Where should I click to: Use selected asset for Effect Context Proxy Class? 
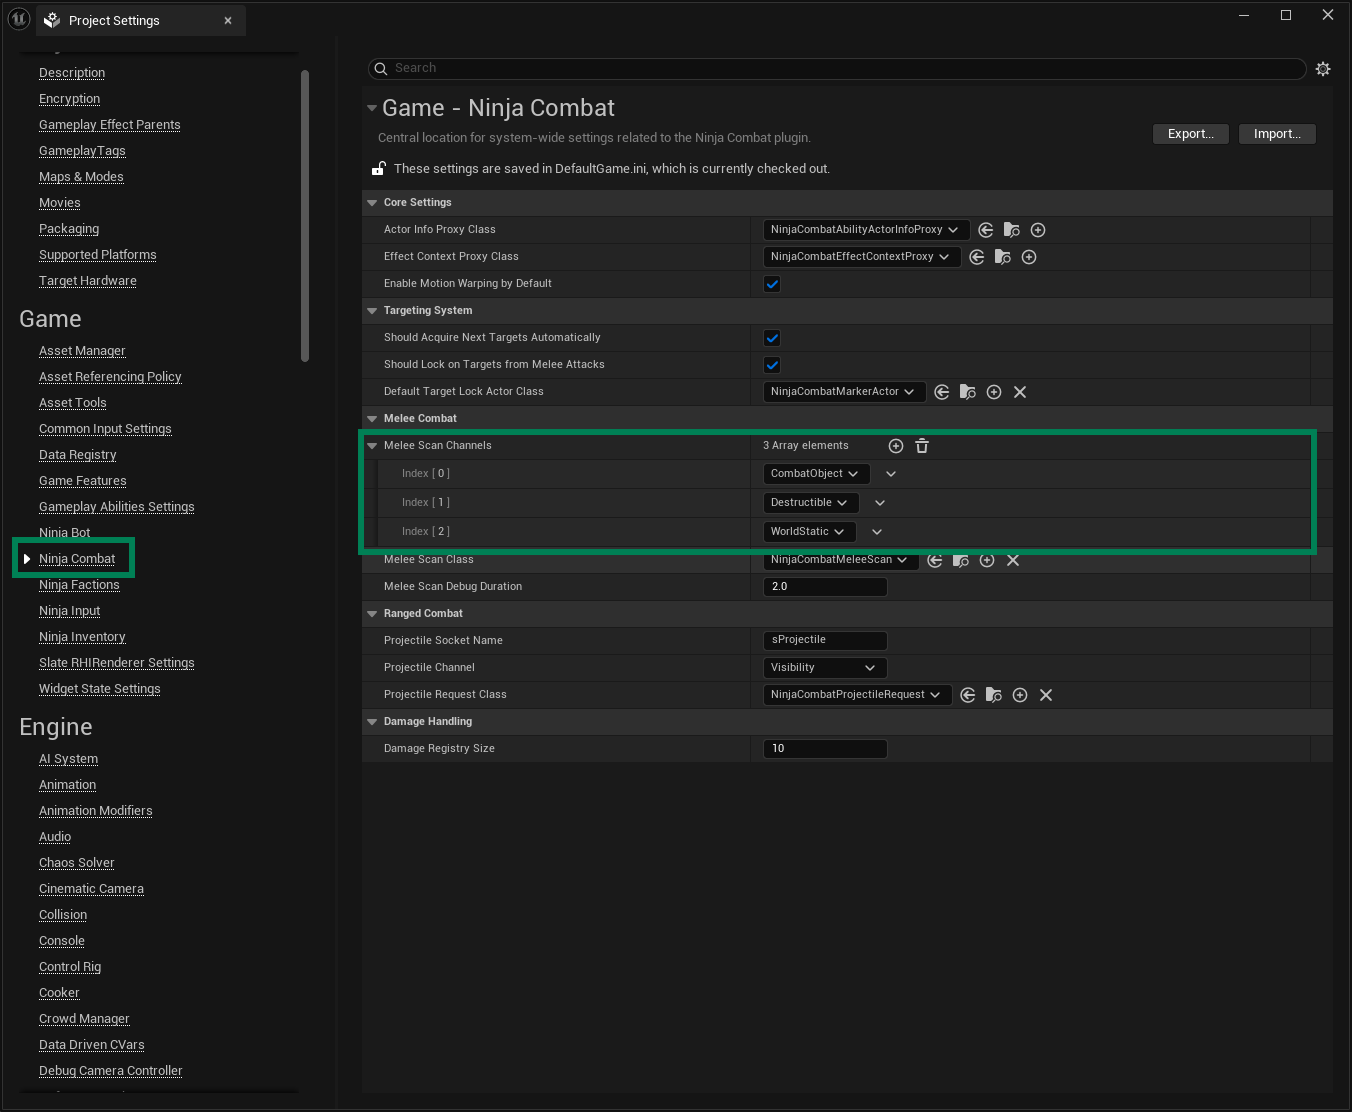[x=977, y=257]
